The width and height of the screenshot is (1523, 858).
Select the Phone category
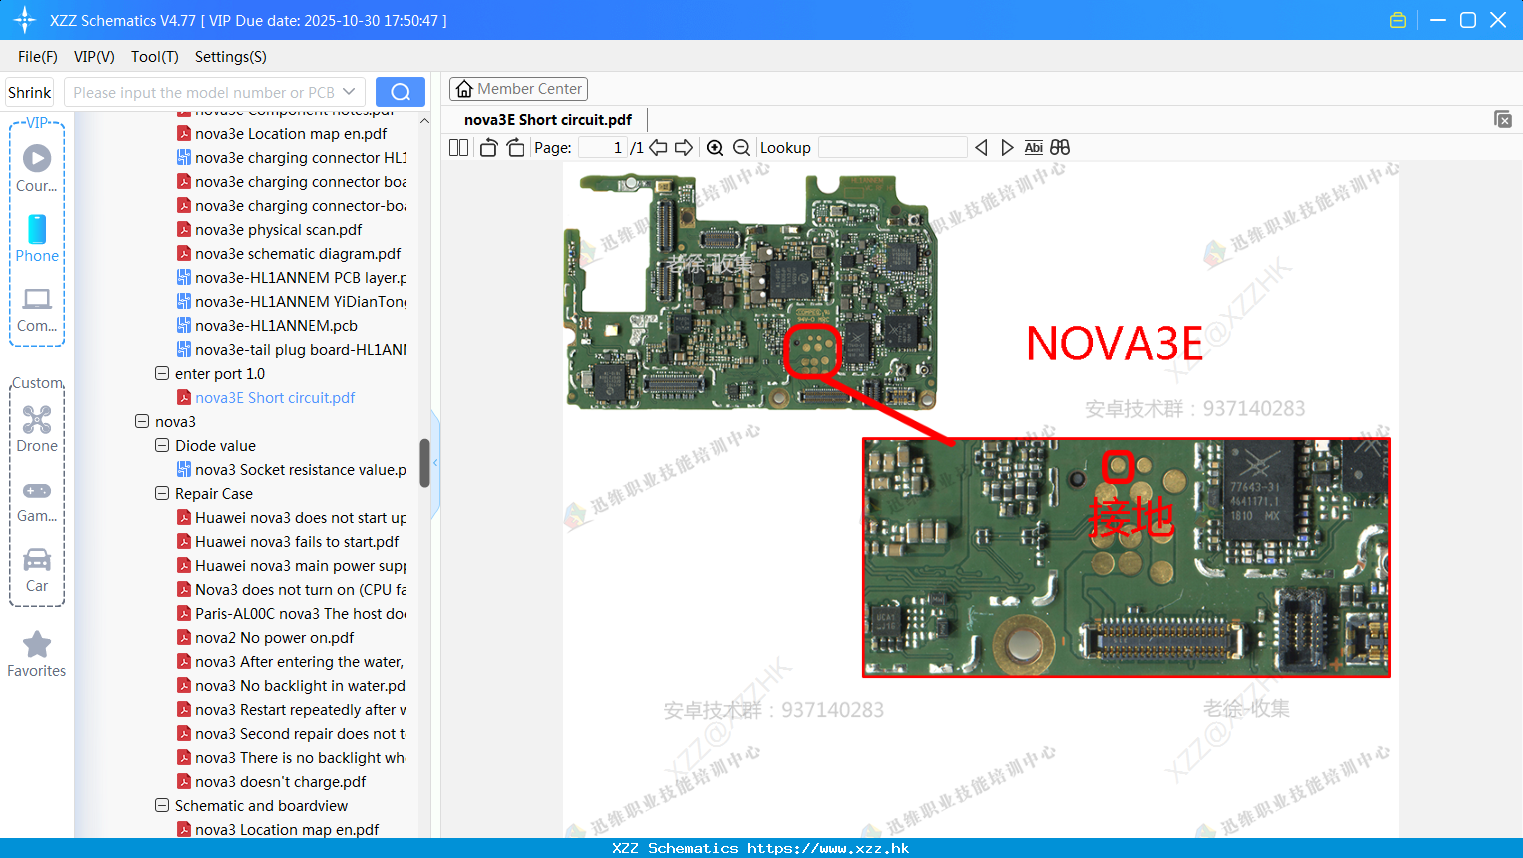click(x=37, y=238)
